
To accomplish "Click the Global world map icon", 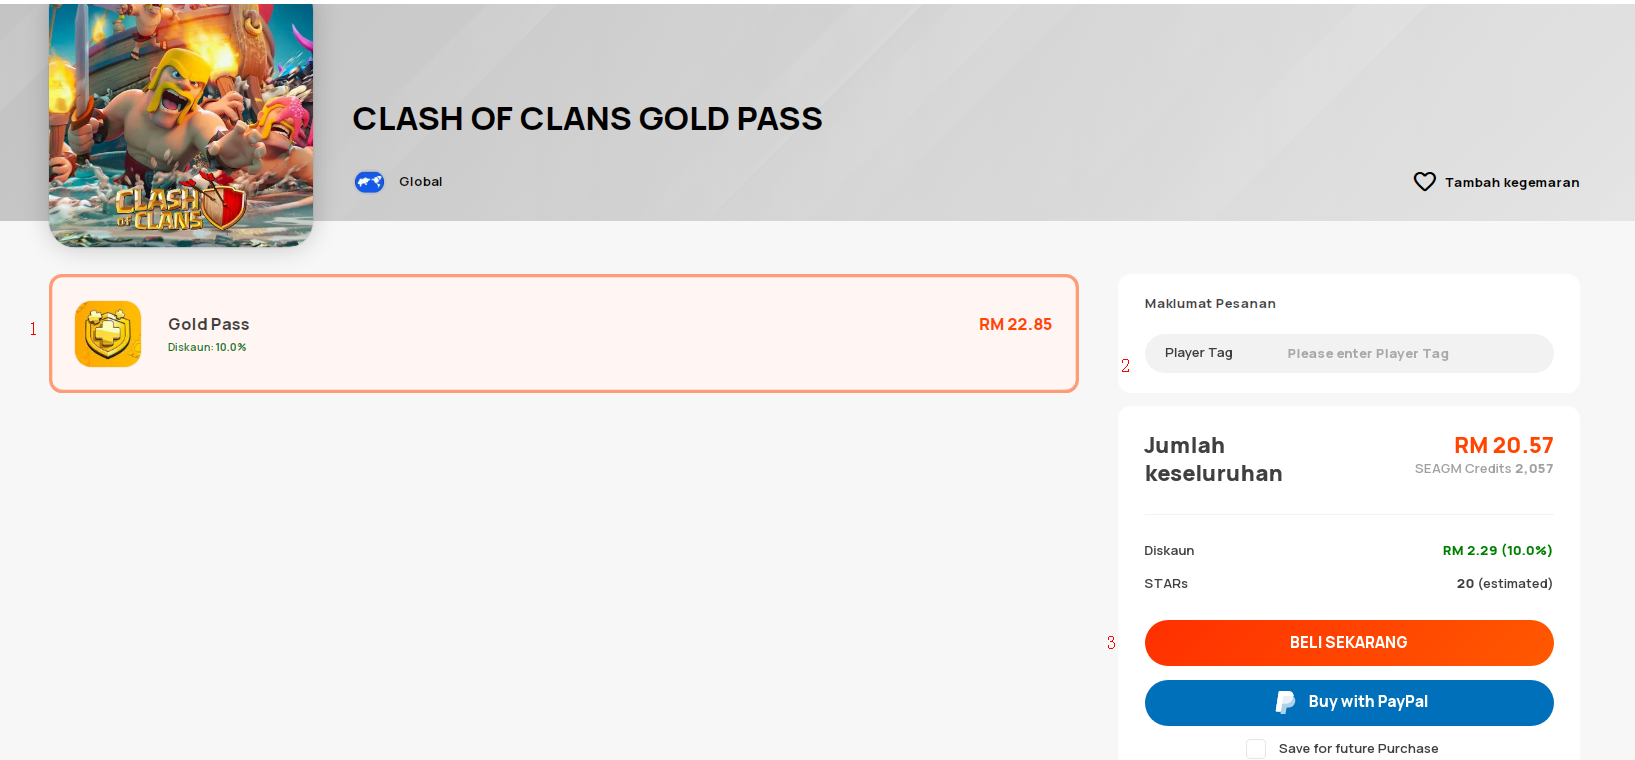I will click(x=369, y=182).
